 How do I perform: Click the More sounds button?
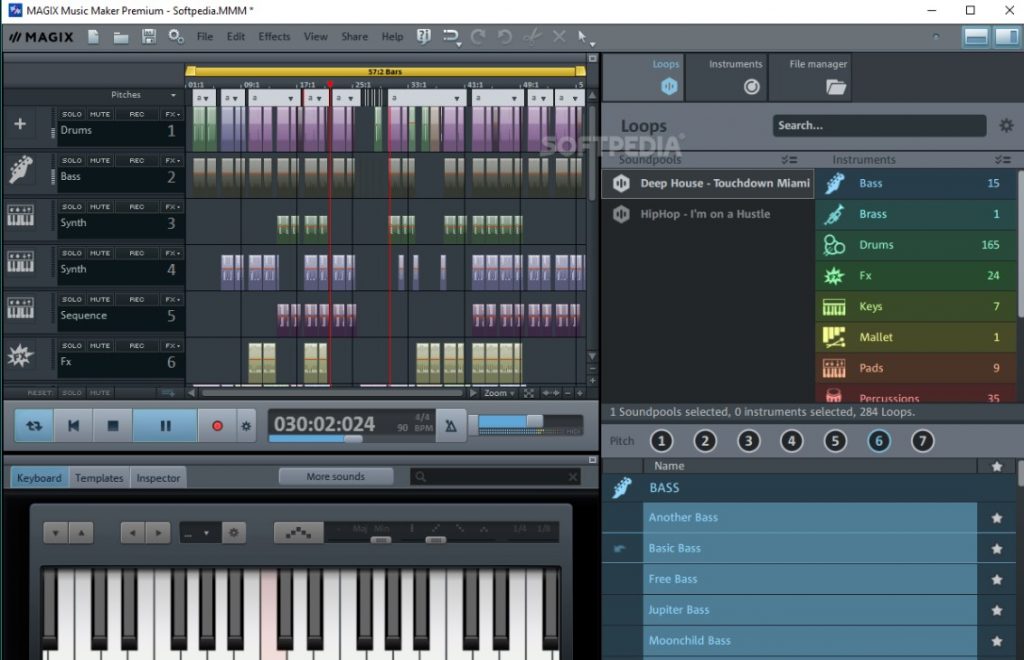[x=335, y=476]
